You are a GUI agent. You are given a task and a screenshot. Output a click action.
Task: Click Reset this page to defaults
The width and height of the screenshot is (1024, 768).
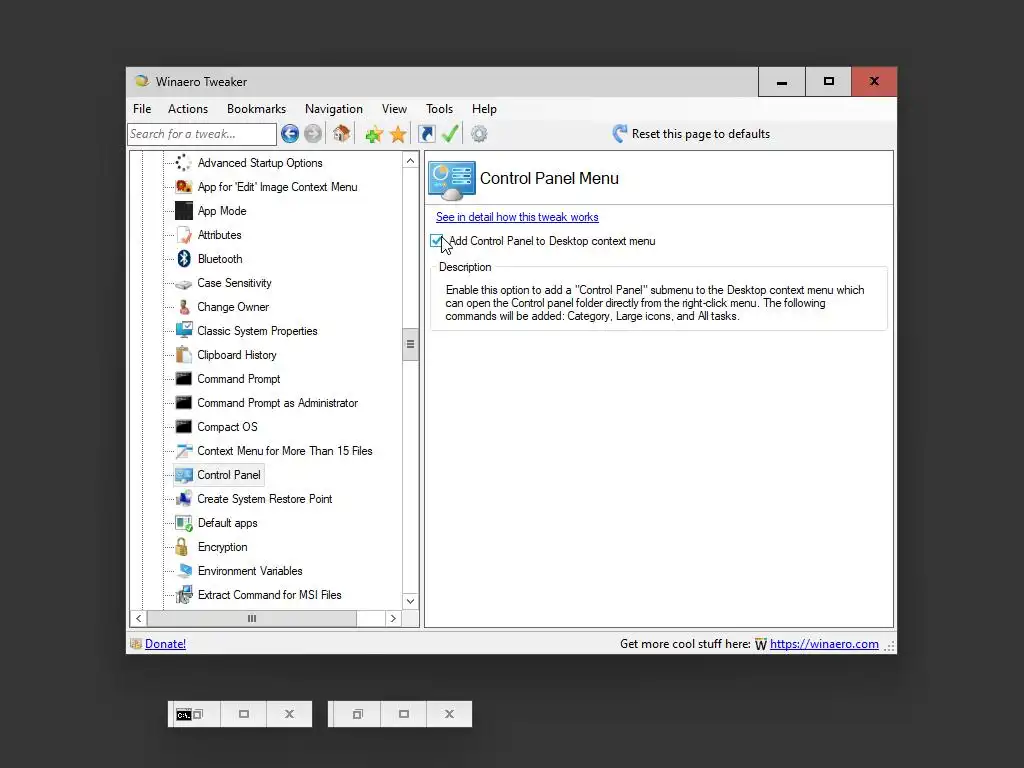[691, 134]
